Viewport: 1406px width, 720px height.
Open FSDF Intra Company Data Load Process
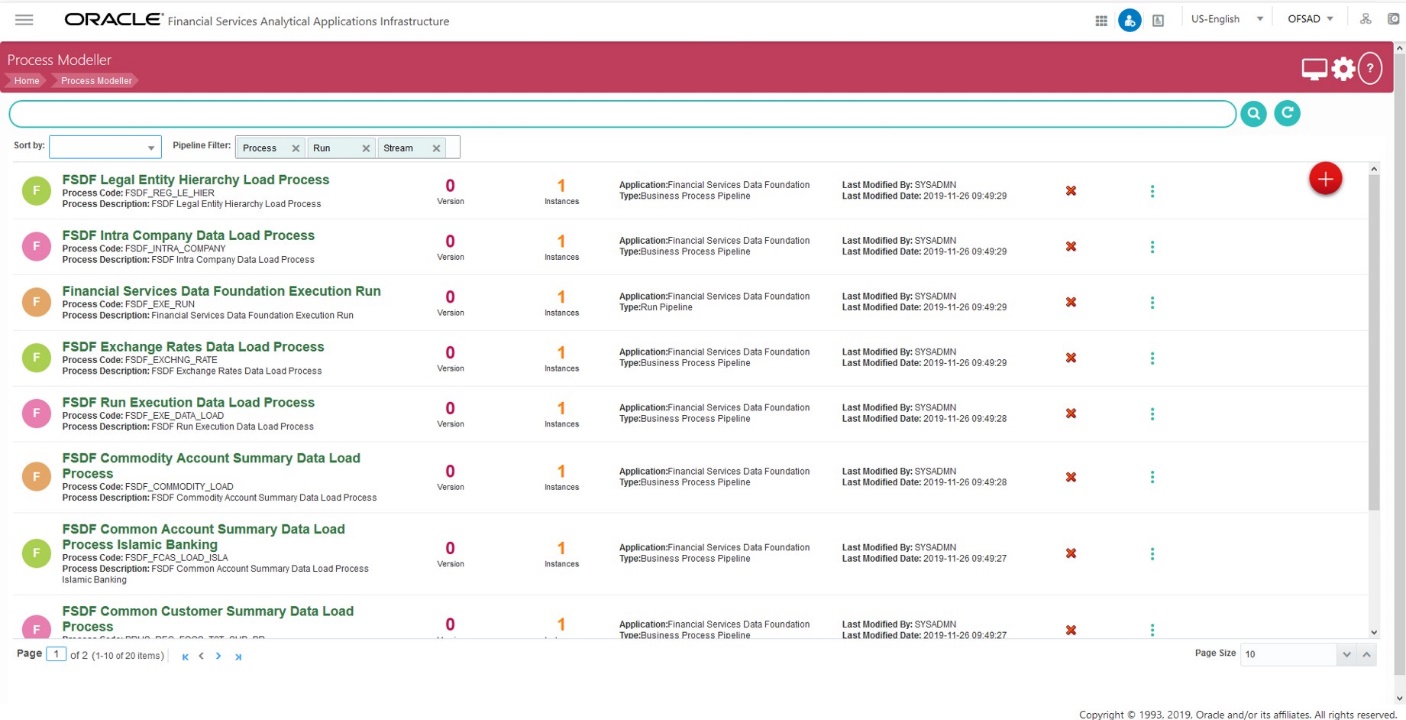point(188,235)
